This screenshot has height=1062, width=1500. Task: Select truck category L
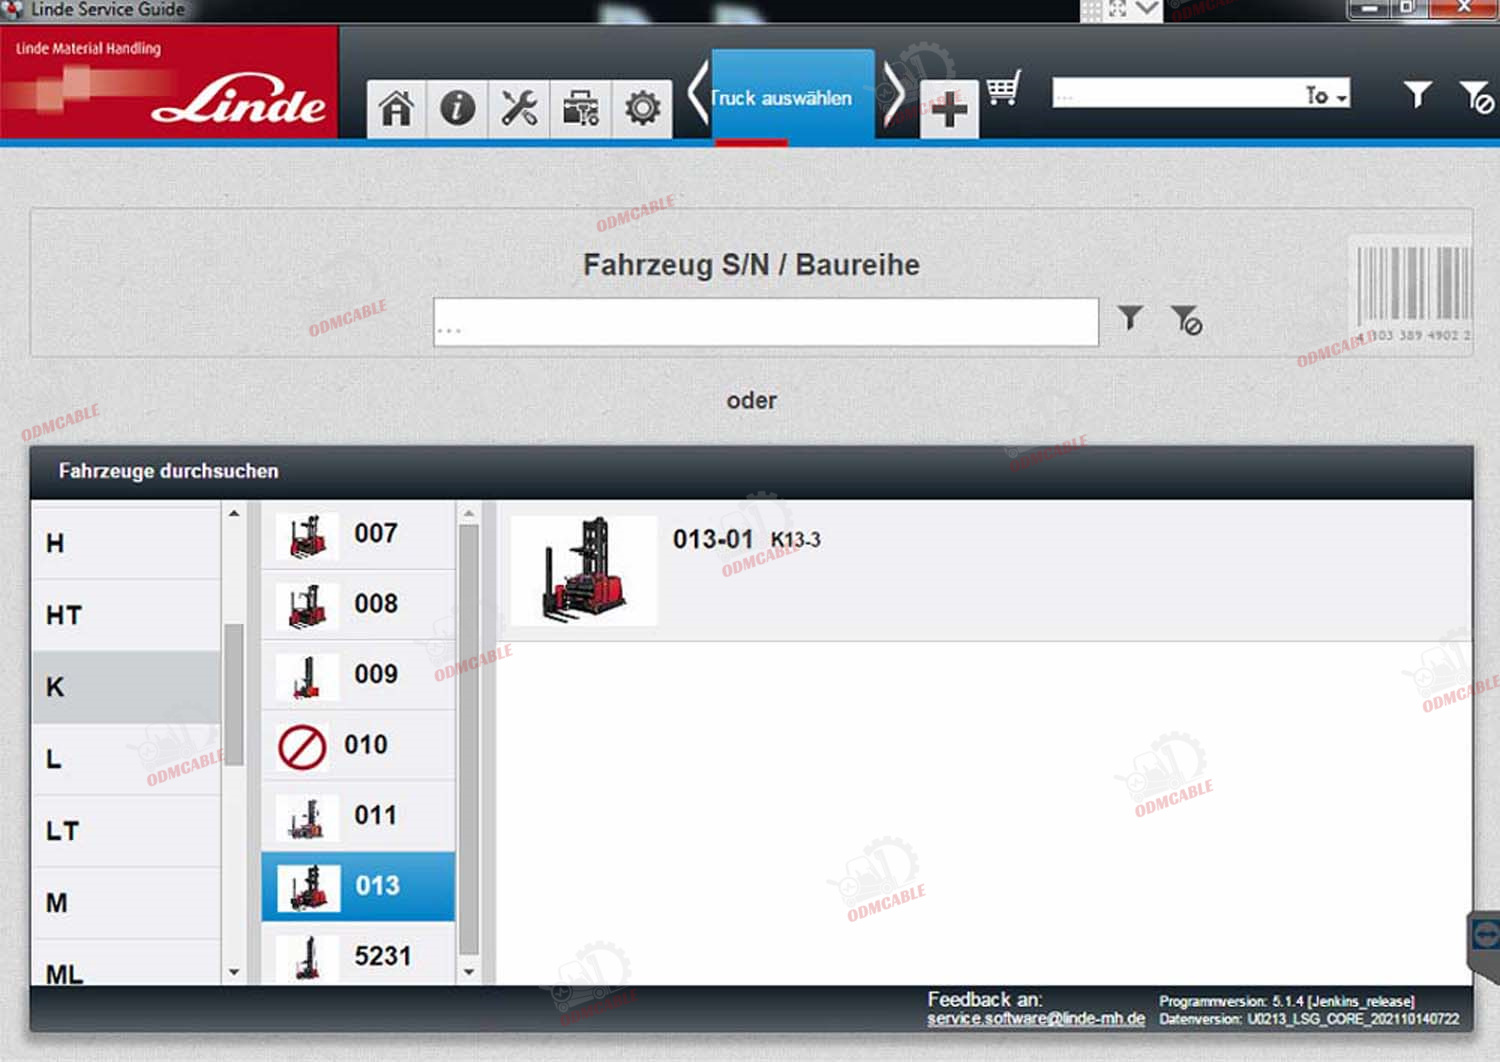(126, 759)
